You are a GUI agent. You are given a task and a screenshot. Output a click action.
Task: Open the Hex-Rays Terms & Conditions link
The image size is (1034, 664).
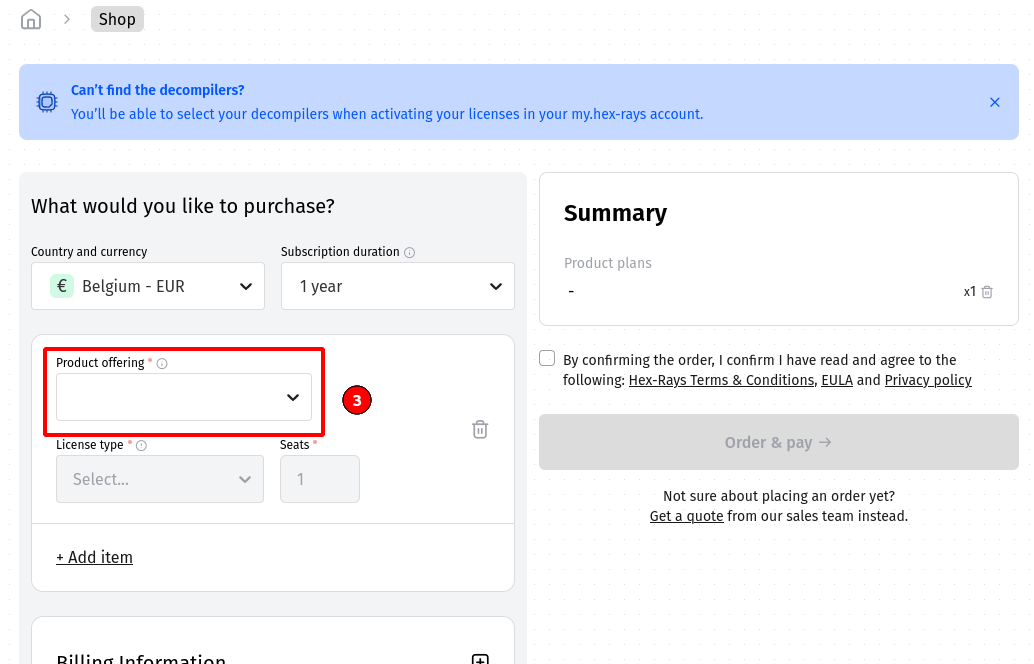point(721,380)
